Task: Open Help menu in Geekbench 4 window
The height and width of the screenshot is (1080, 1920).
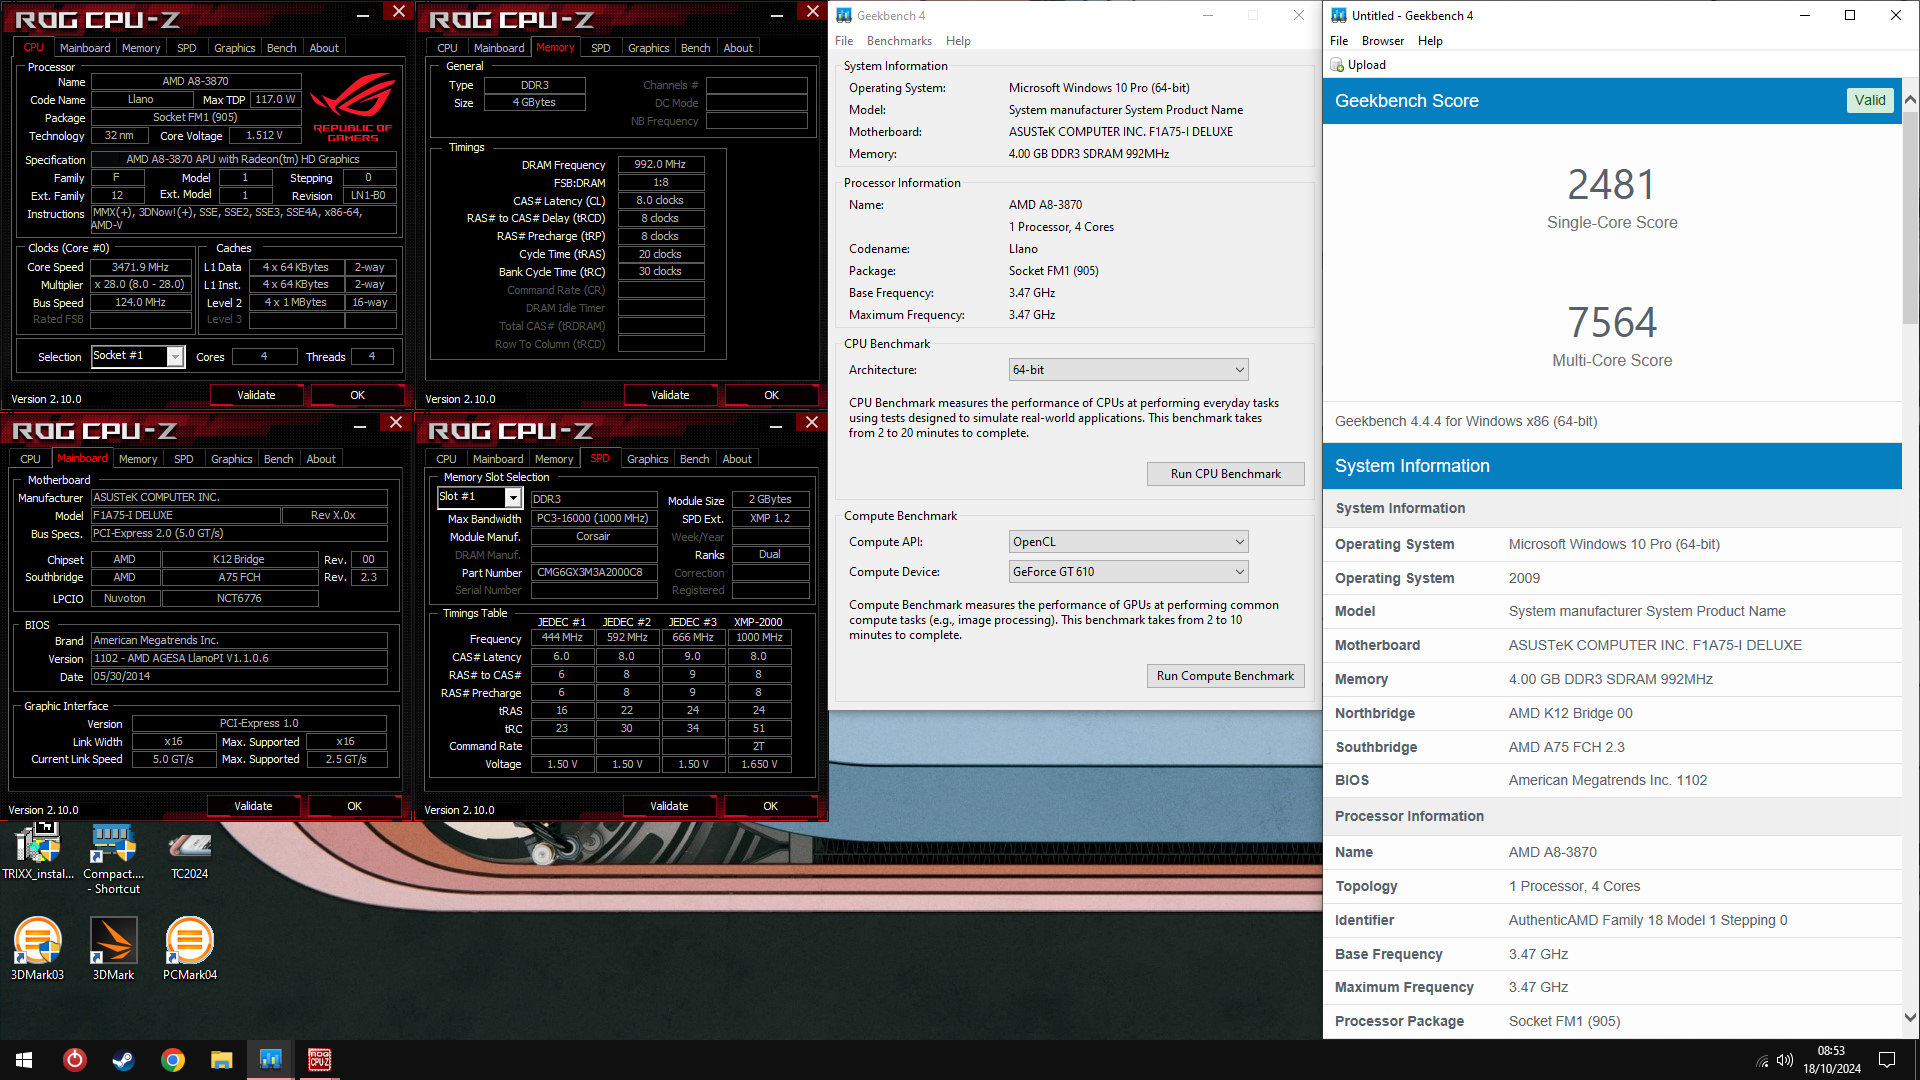Action: click(x=958, y=41)
